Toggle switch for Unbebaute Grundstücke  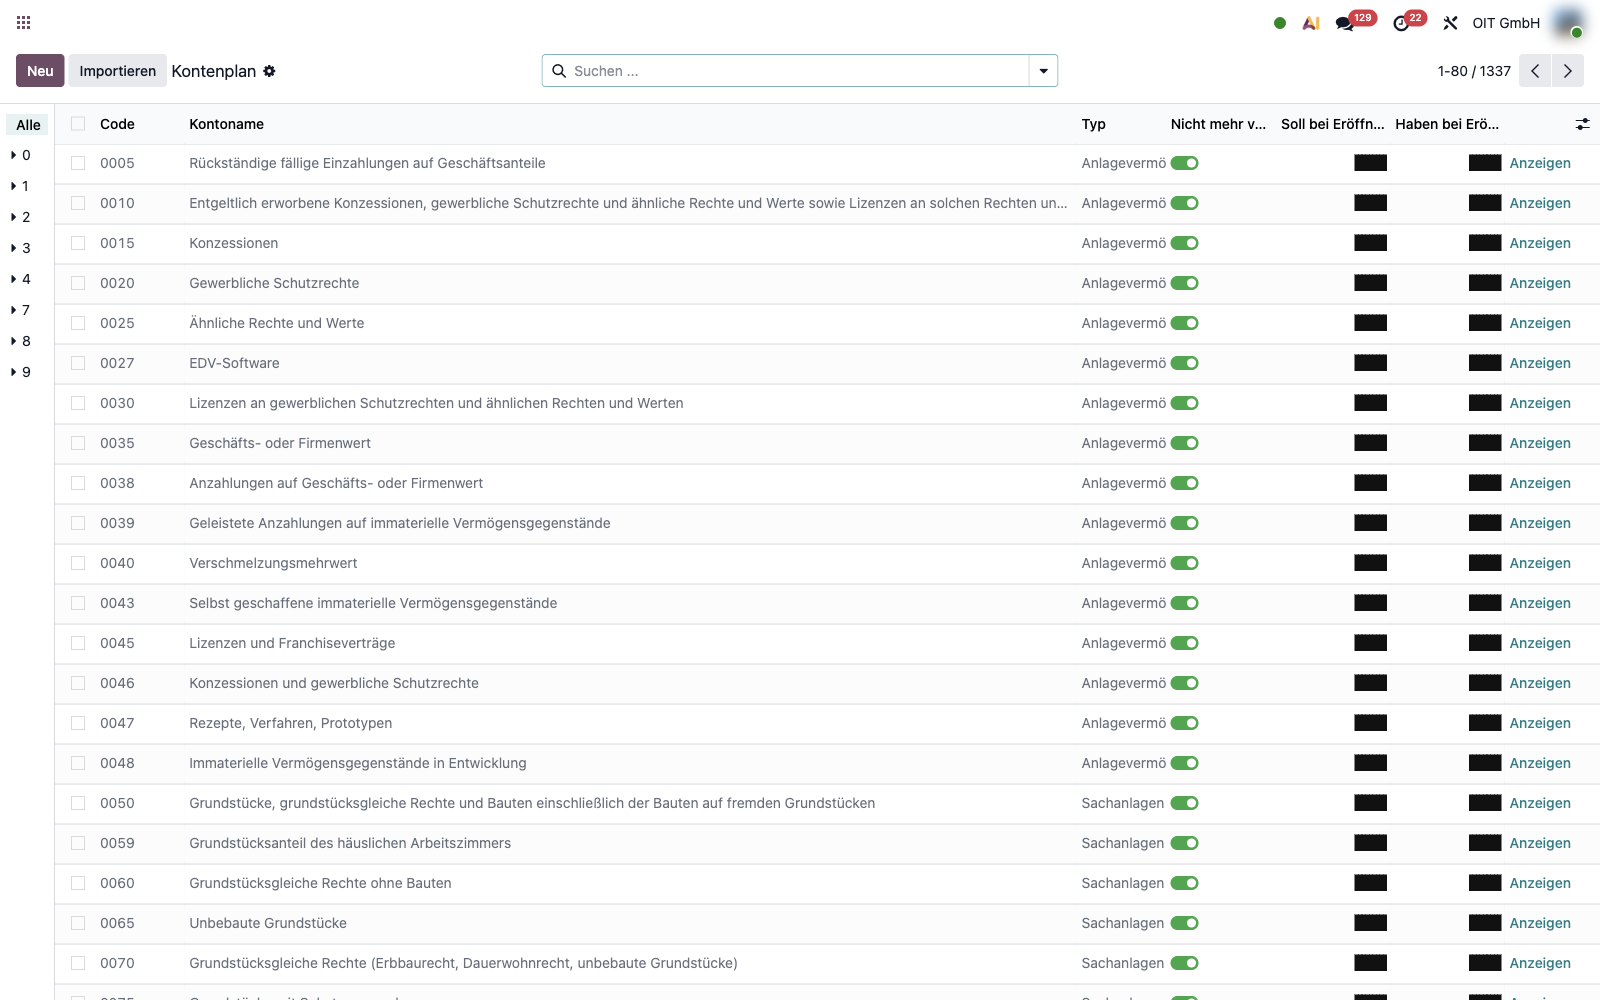point(1185,923)
